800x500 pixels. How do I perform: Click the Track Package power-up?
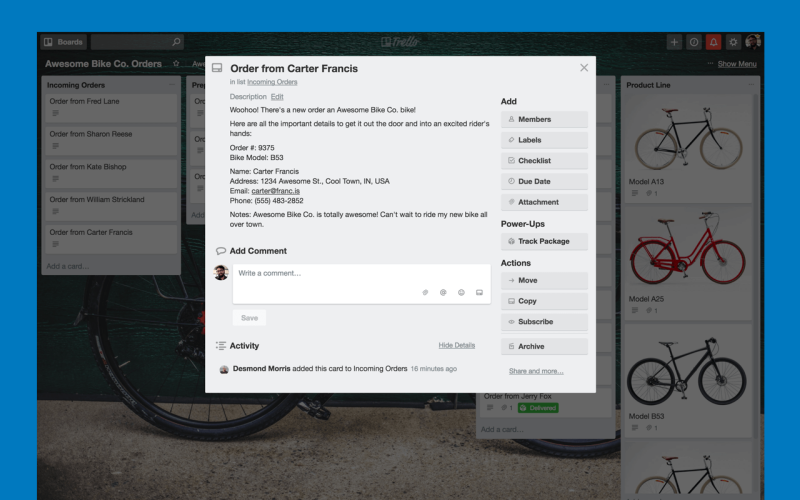544,241
